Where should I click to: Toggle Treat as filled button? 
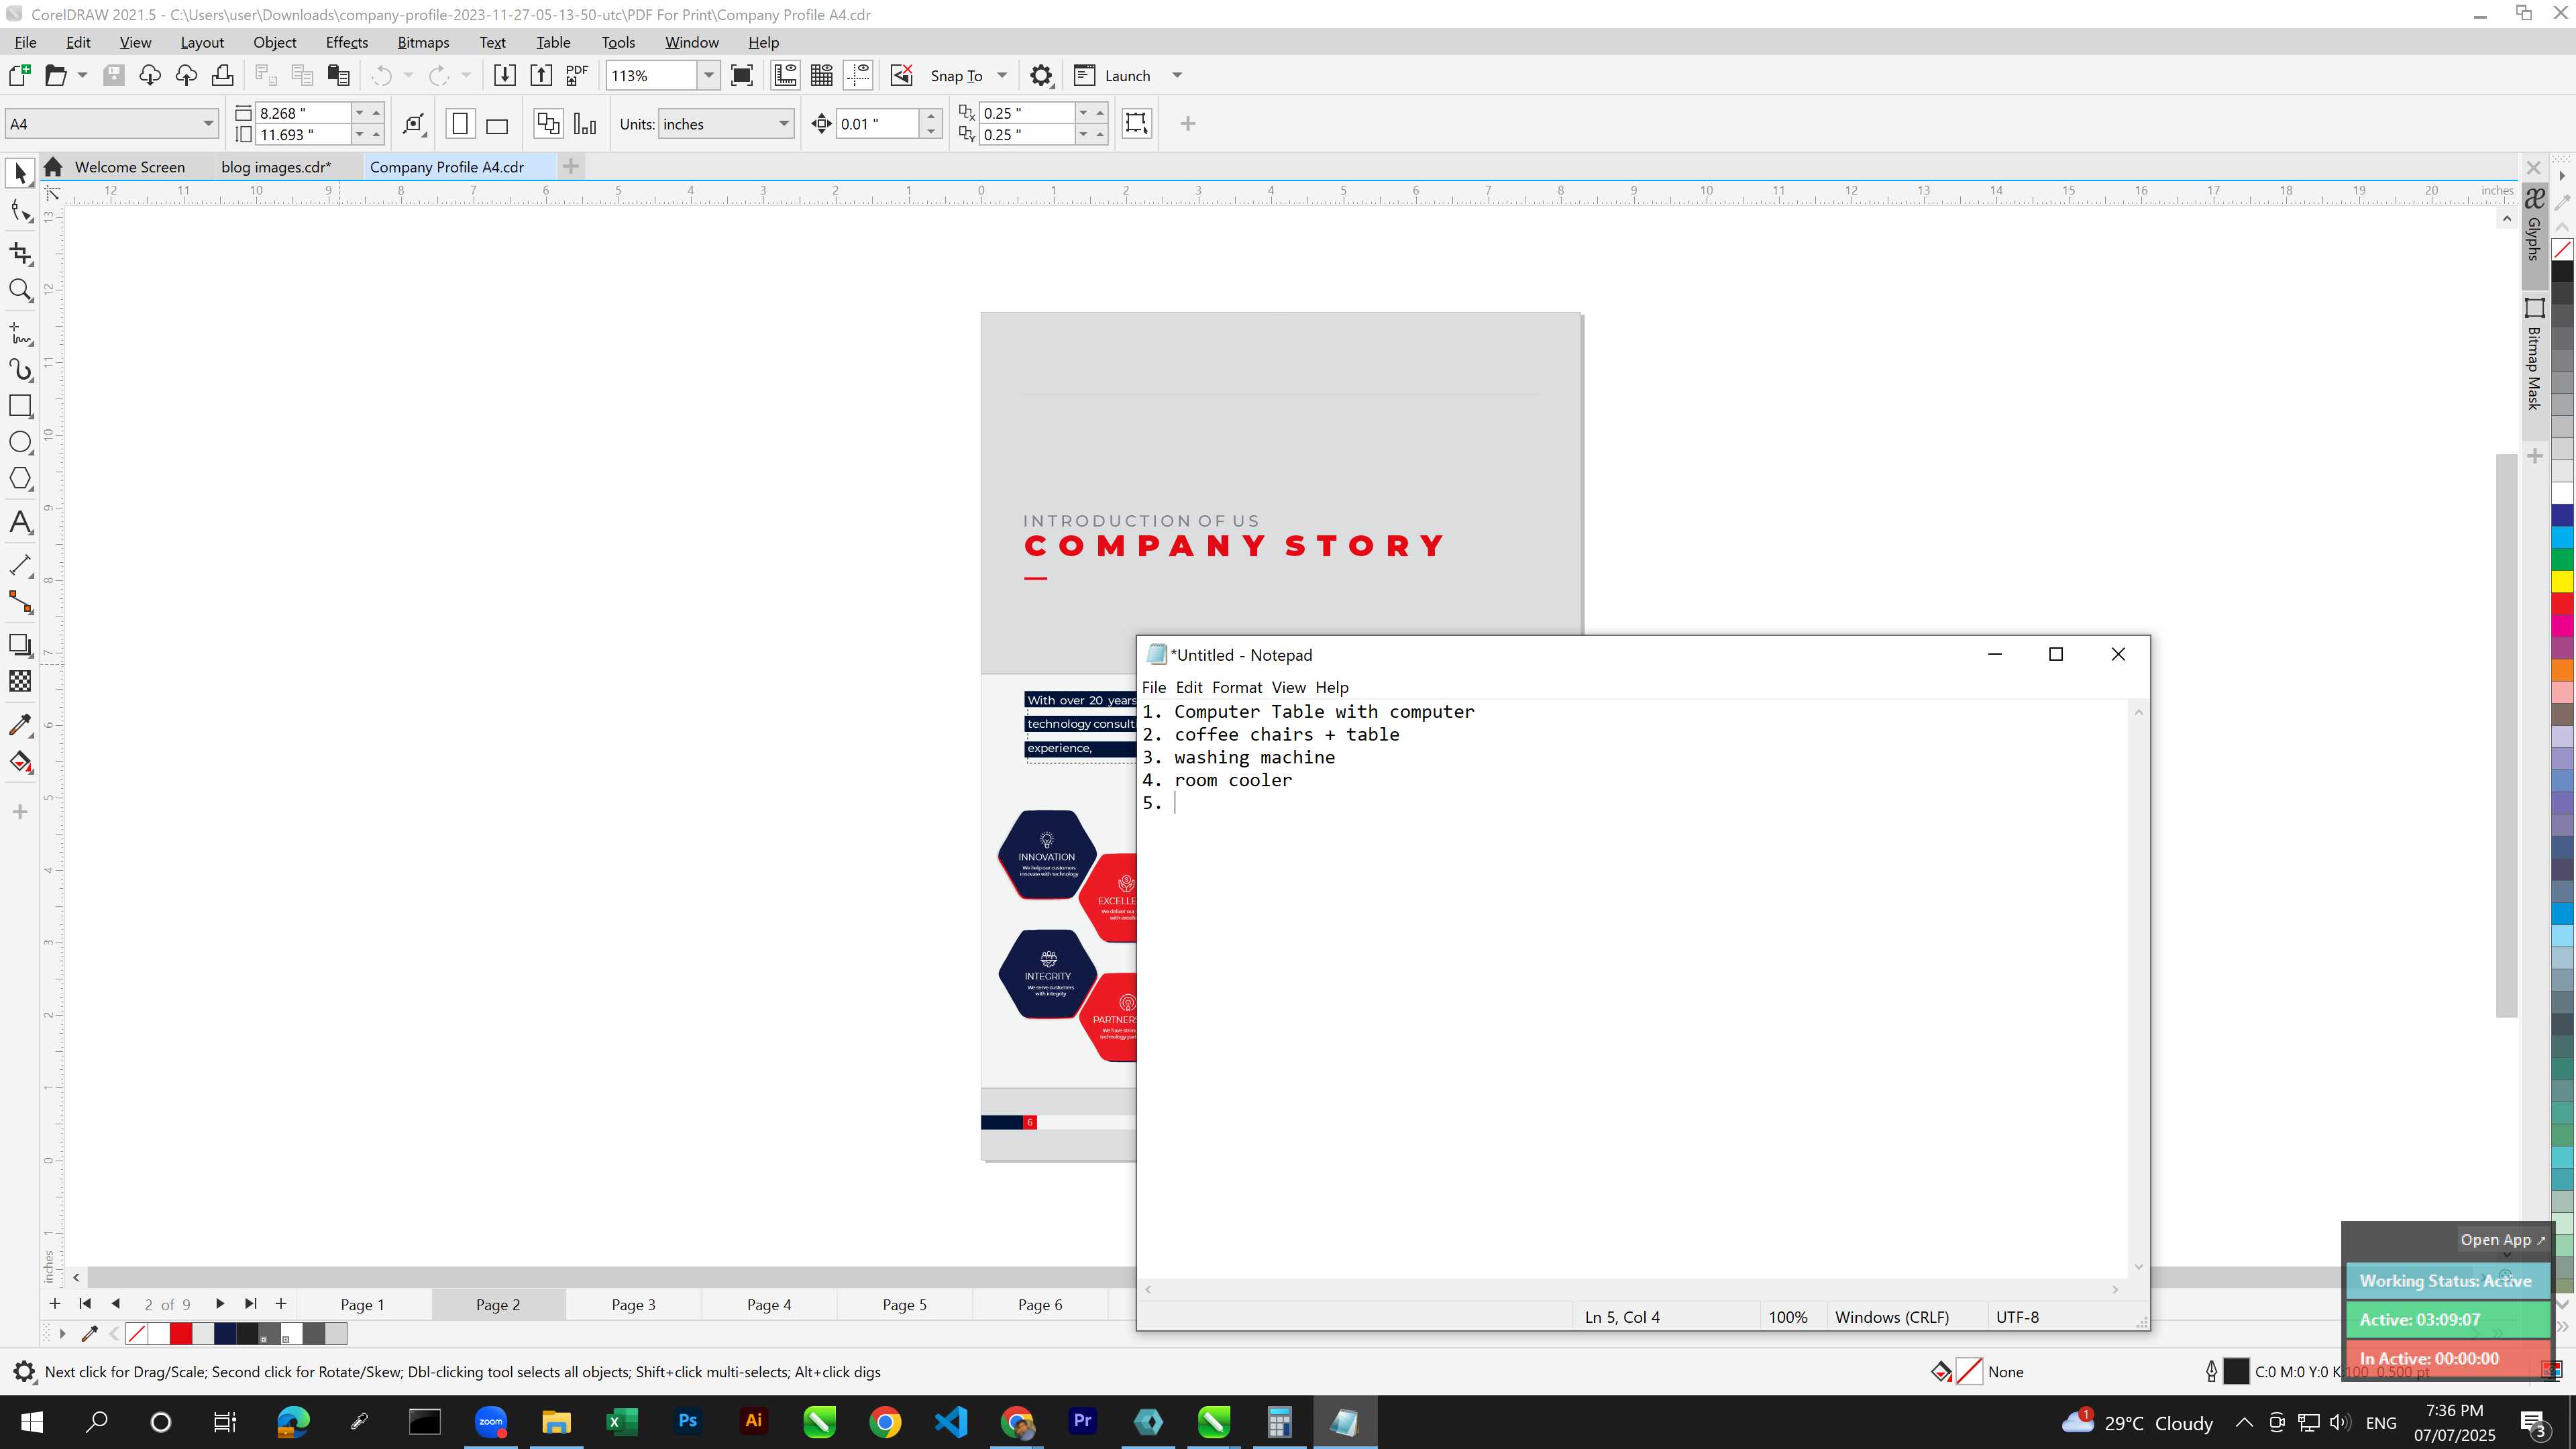tap(1136, 123)
